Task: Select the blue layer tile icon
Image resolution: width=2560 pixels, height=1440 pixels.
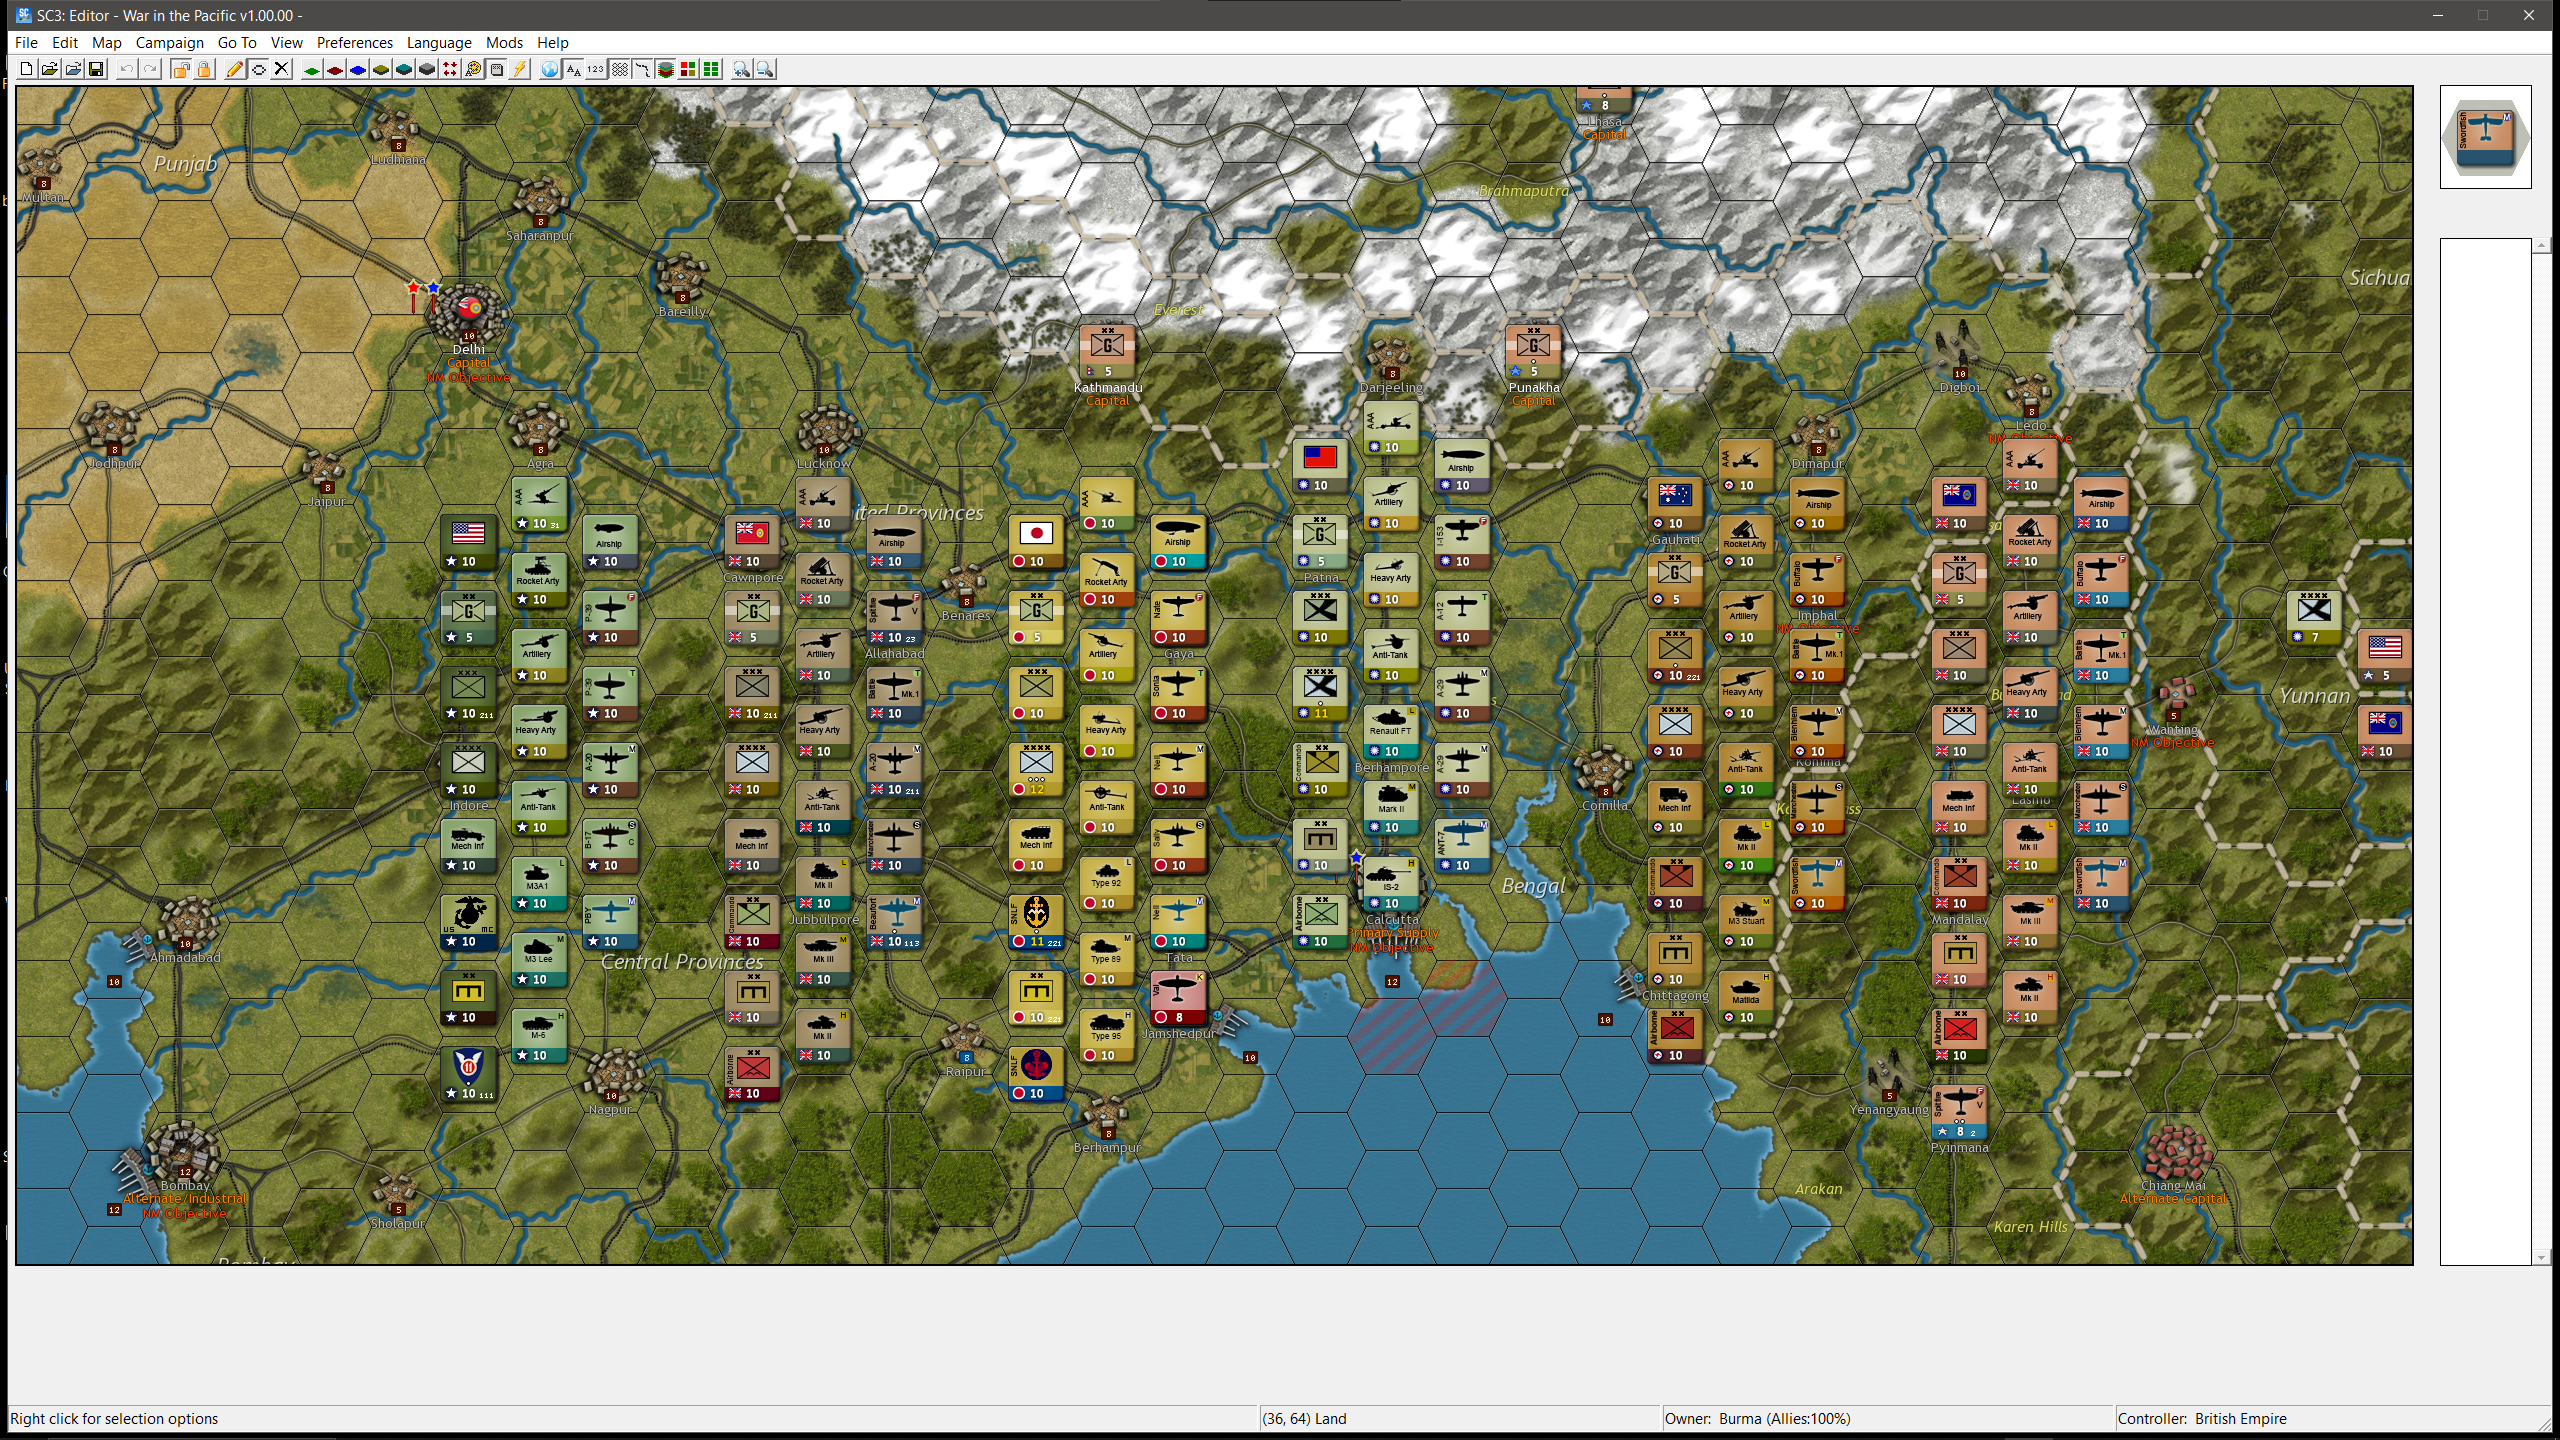Action: [x=358, y=69]
